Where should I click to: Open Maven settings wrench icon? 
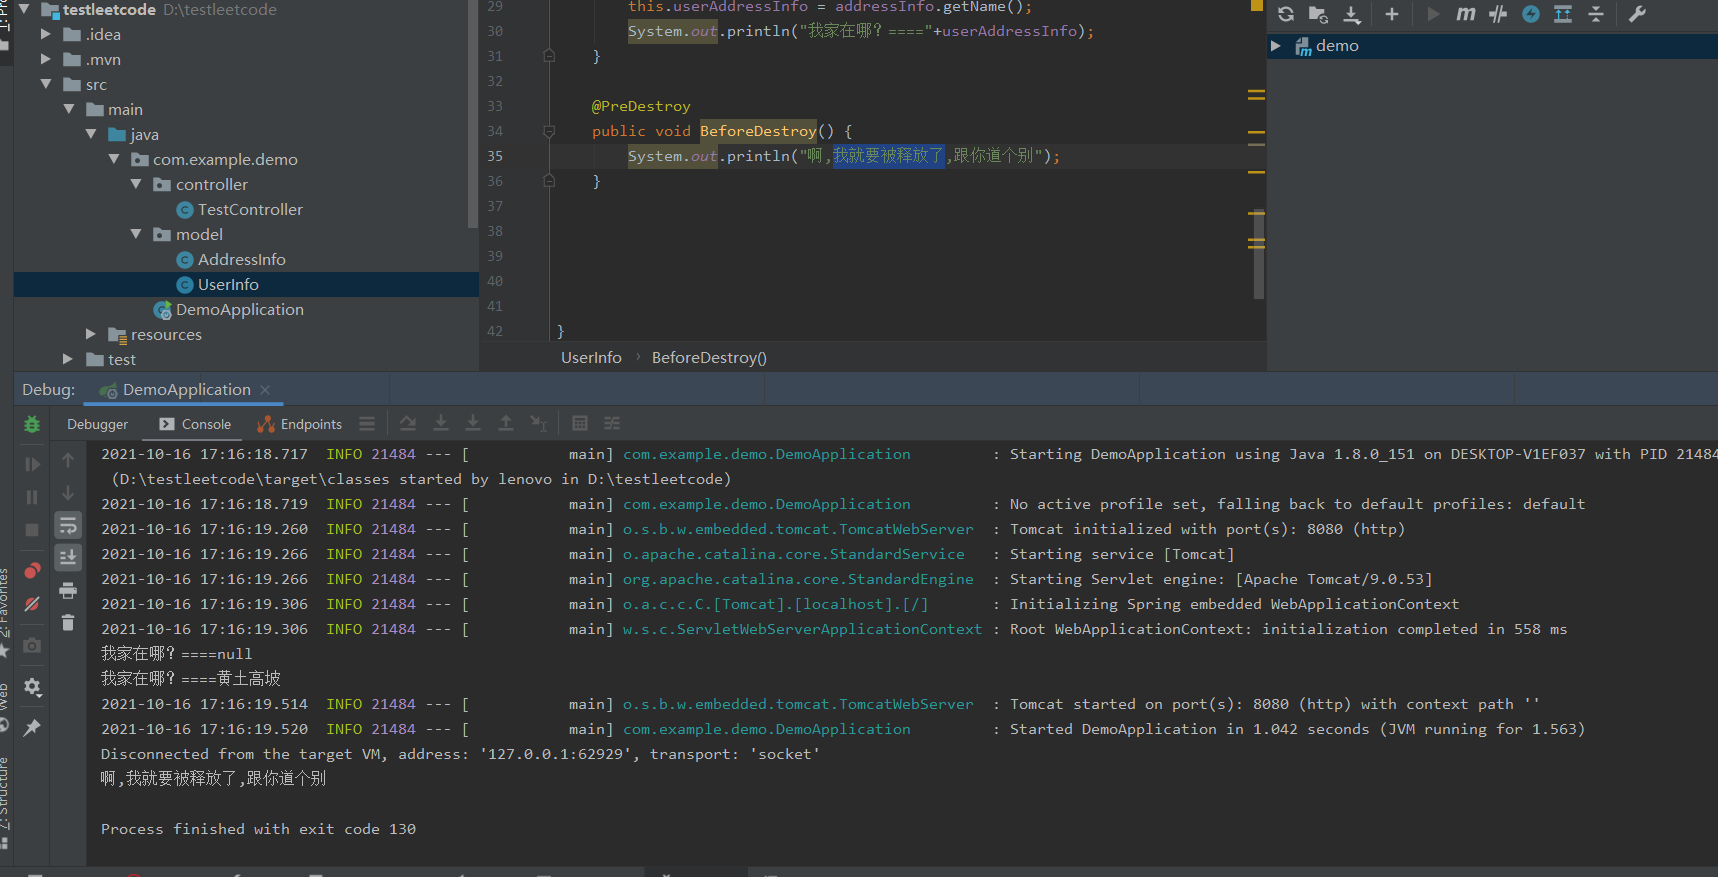1637,14
